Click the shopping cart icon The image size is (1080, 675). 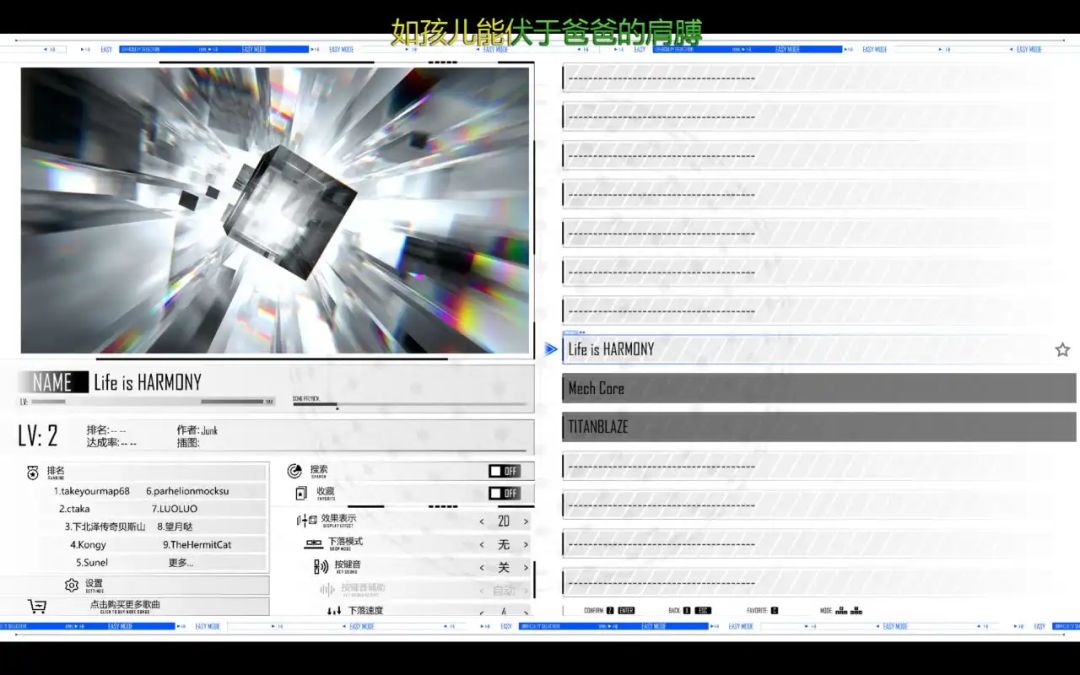(x=37, y=606)
